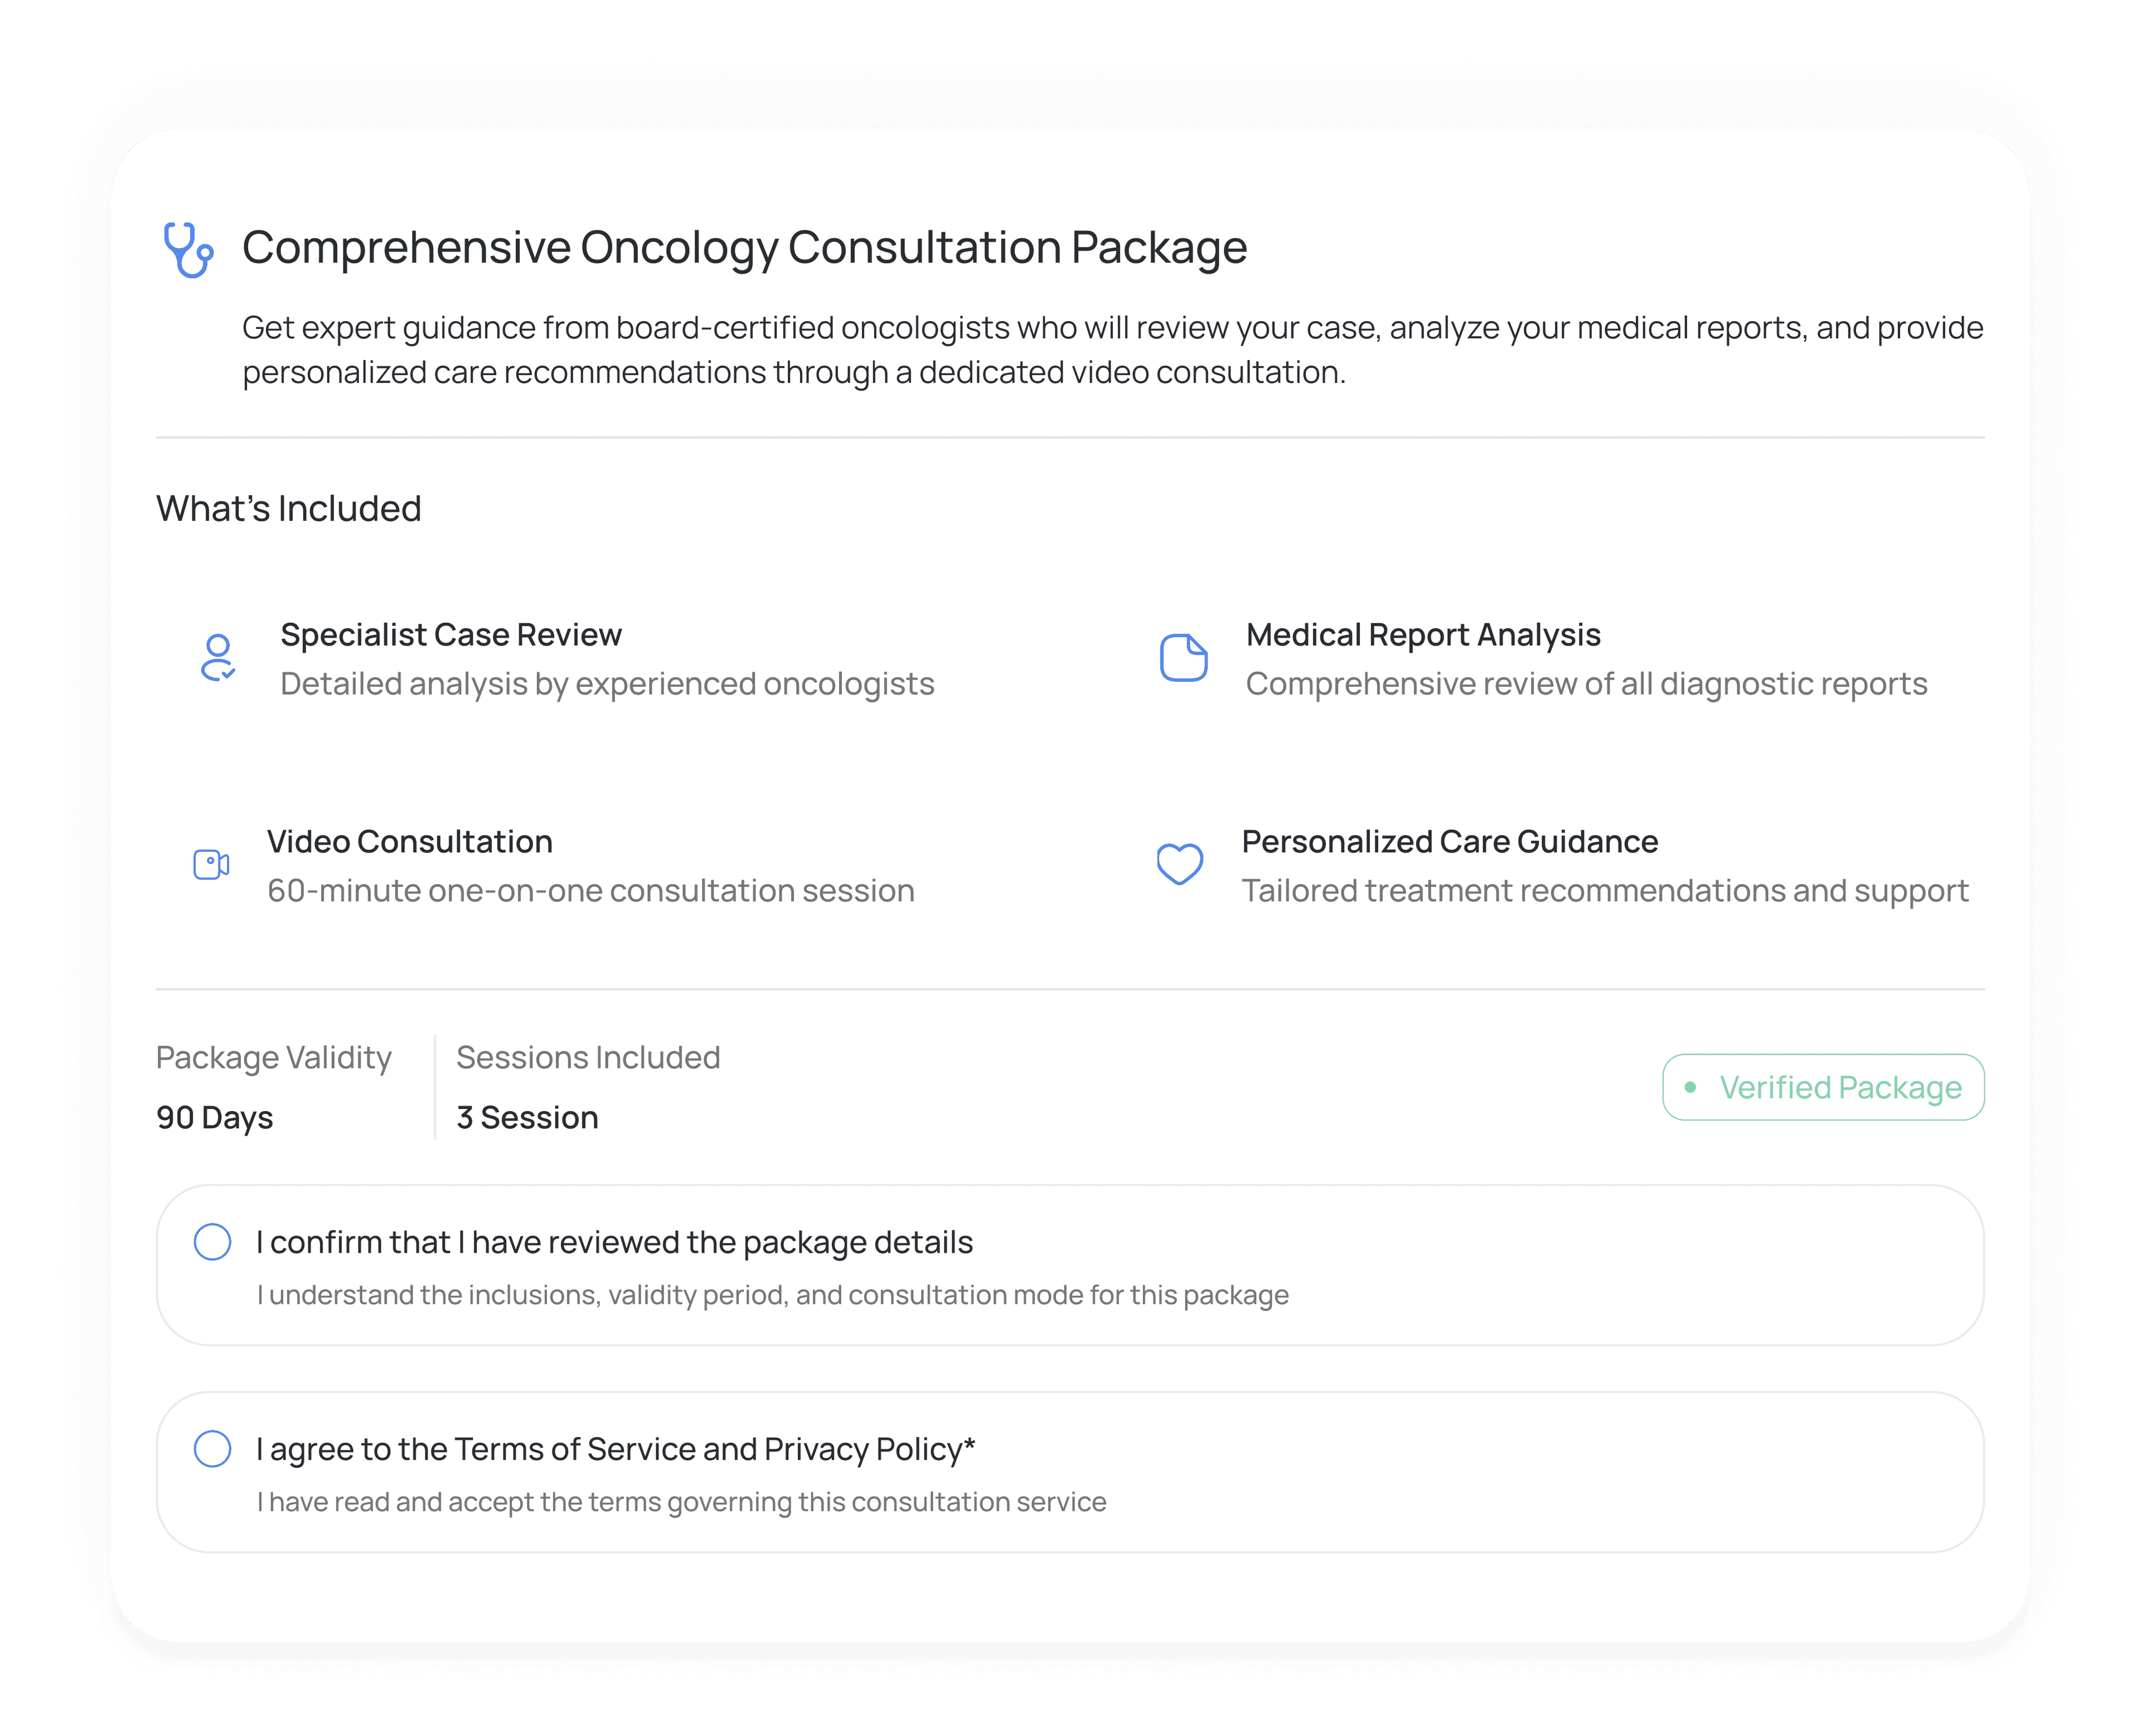This screenshot has height=1736, width=2141.
Task: Click the Comprehensive Oncology Consultation Package title
Action: (744, 247)
